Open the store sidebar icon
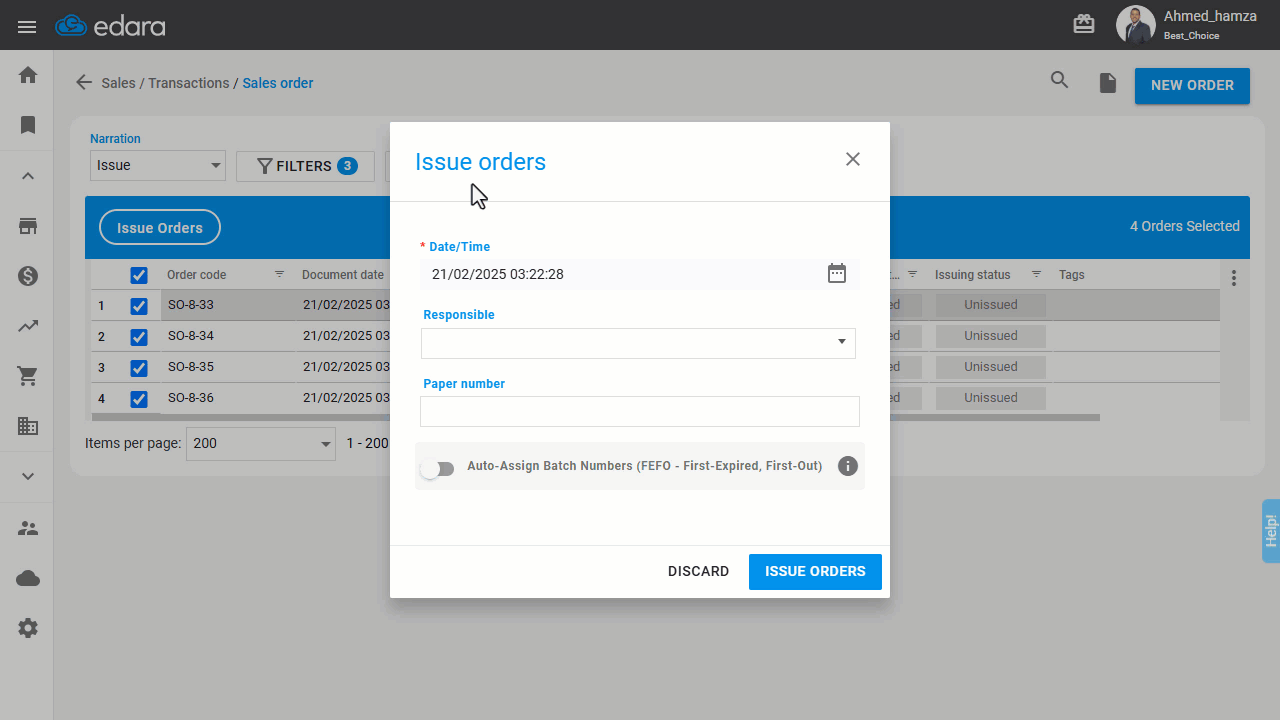The image size is (1280, 720). click(28, 226)
